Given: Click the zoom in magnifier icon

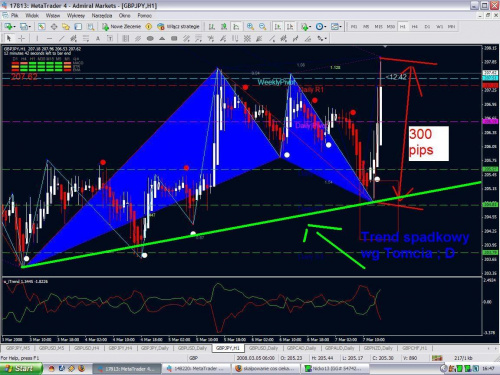Looking at the screenshot, I should click(x=250, y=26).
